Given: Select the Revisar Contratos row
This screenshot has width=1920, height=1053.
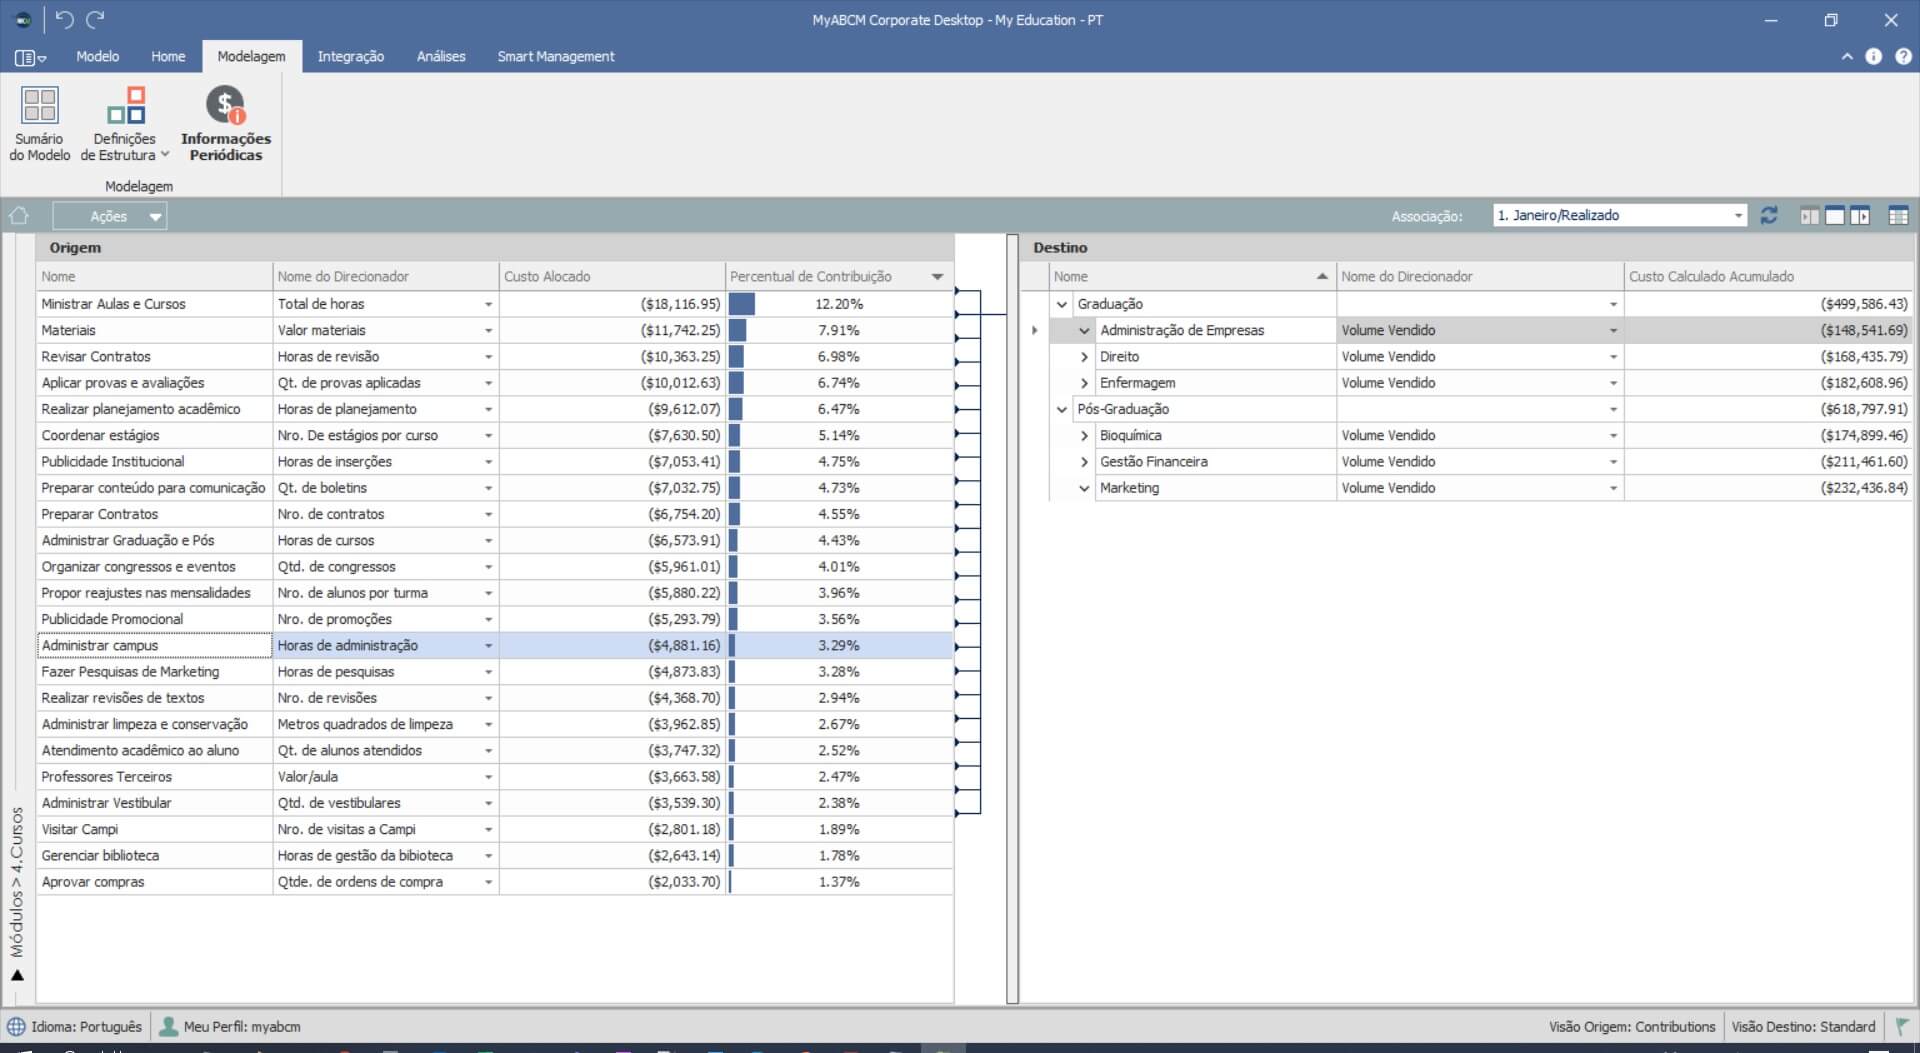Looking at the screenshot, I should (495, 357).
